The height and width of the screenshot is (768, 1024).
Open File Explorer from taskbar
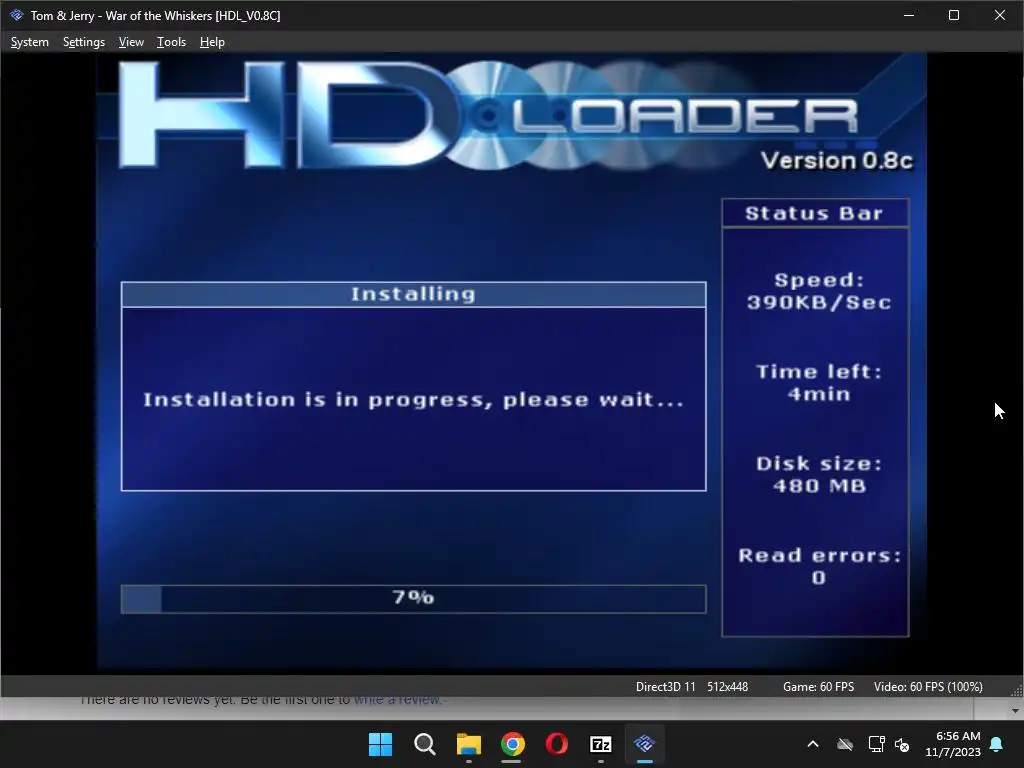tap(468, 744)
